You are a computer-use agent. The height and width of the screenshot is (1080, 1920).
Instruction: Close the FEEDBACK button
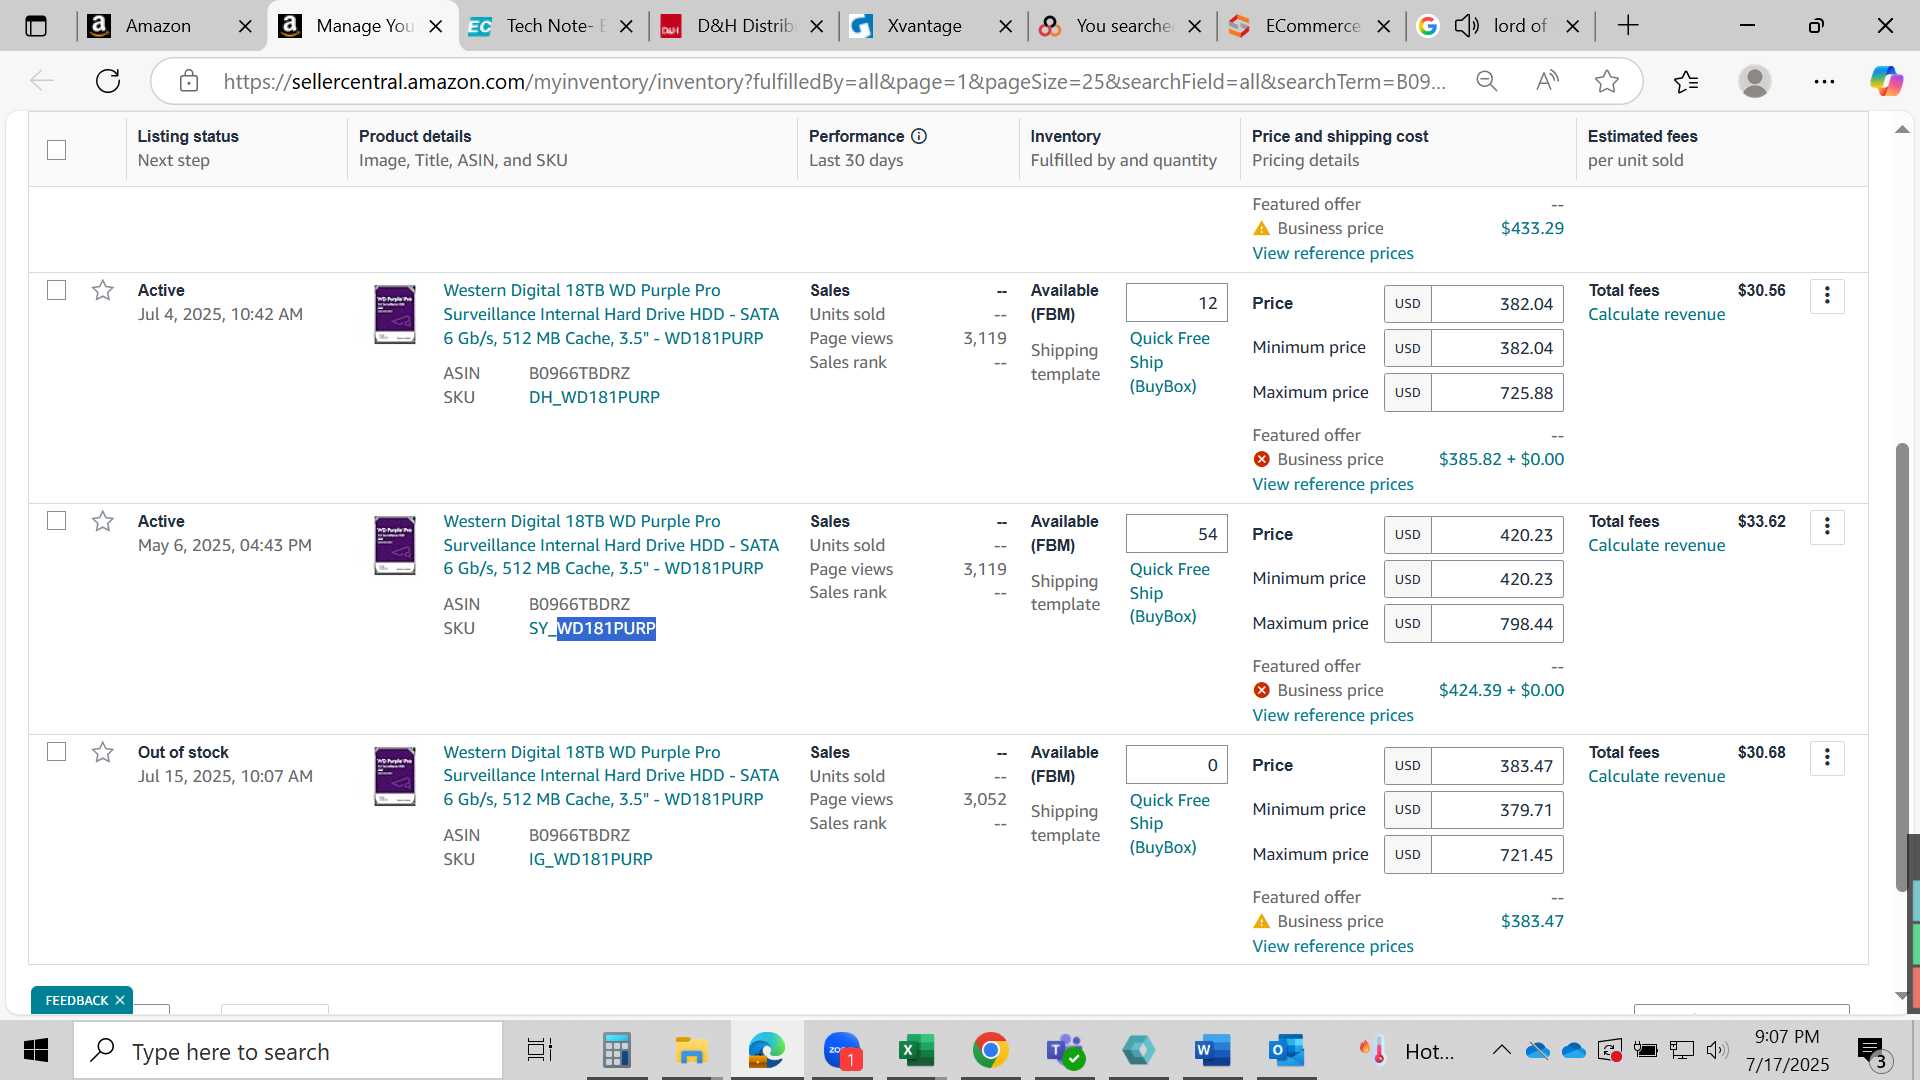coord(120,1000)
